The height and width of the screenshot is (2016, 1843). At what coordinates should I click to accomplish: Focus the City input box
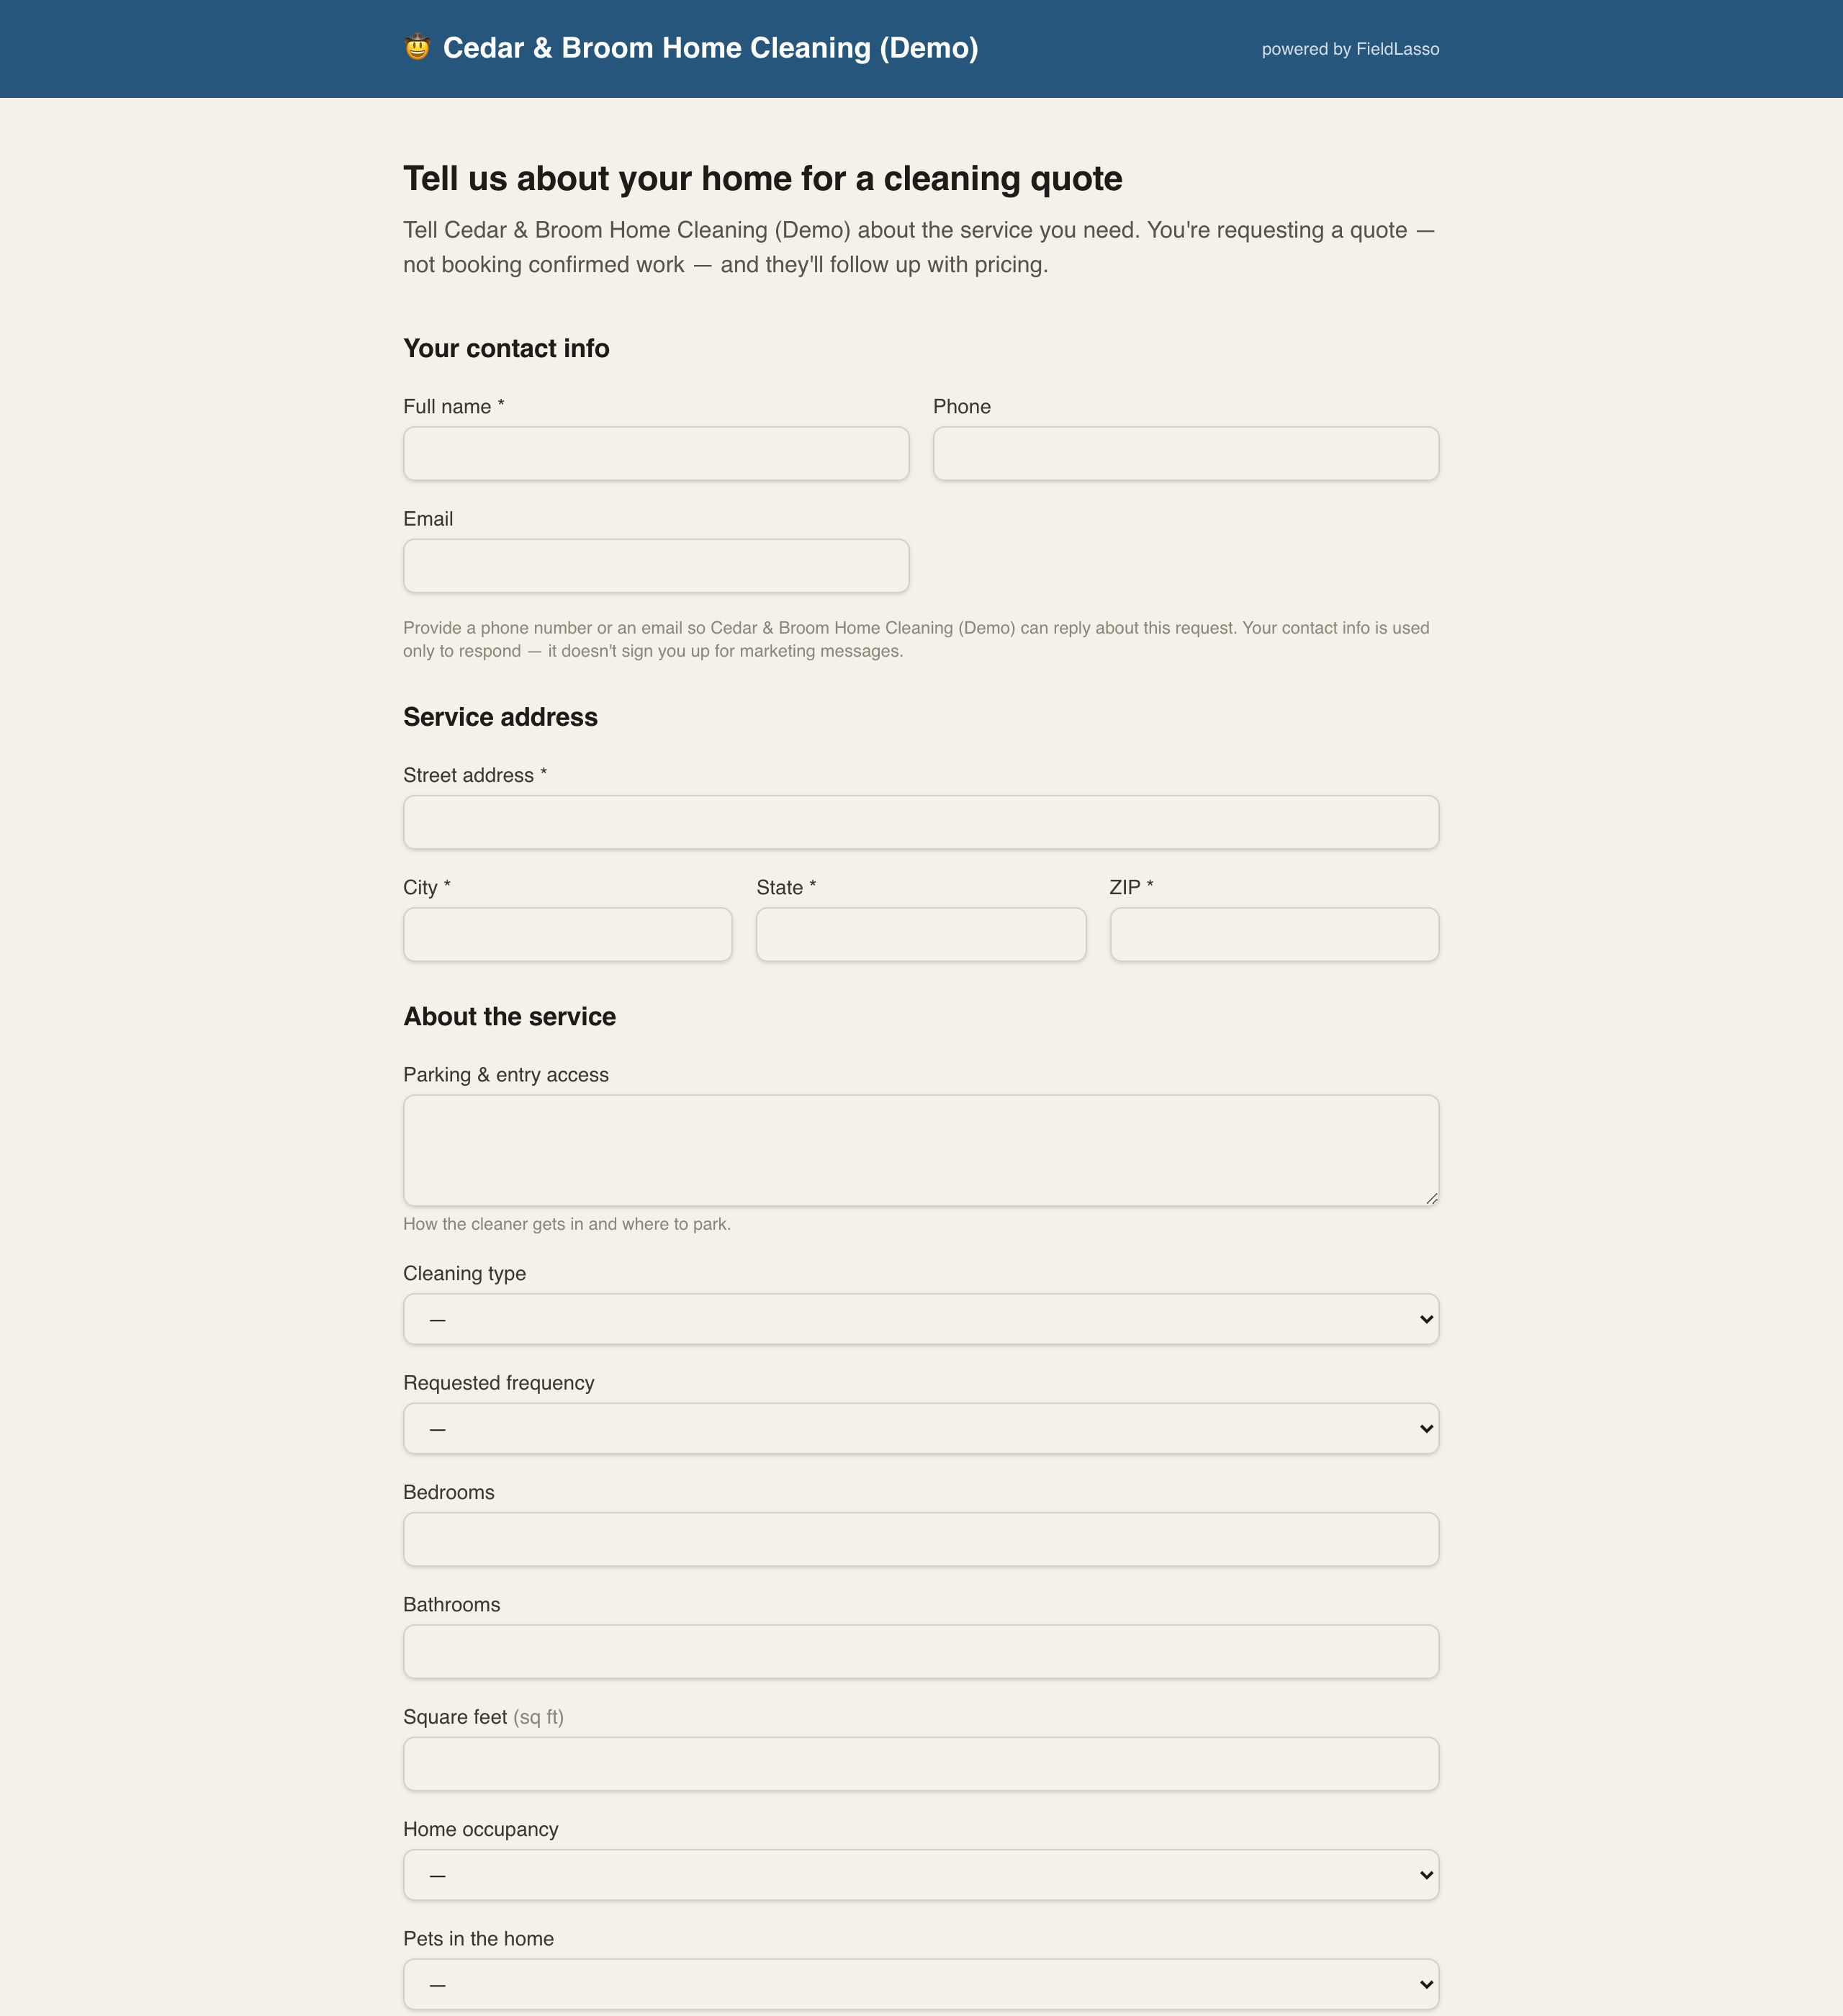click(x=568, y=935)
